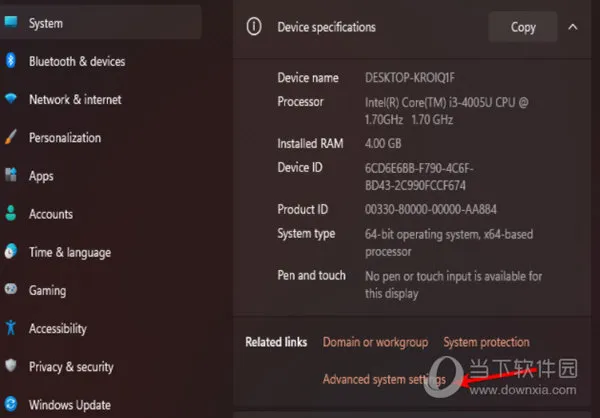600x418 pixels.
Task: Select the Device ID value 6CD6E6BB
Action: tap(419, 177)
